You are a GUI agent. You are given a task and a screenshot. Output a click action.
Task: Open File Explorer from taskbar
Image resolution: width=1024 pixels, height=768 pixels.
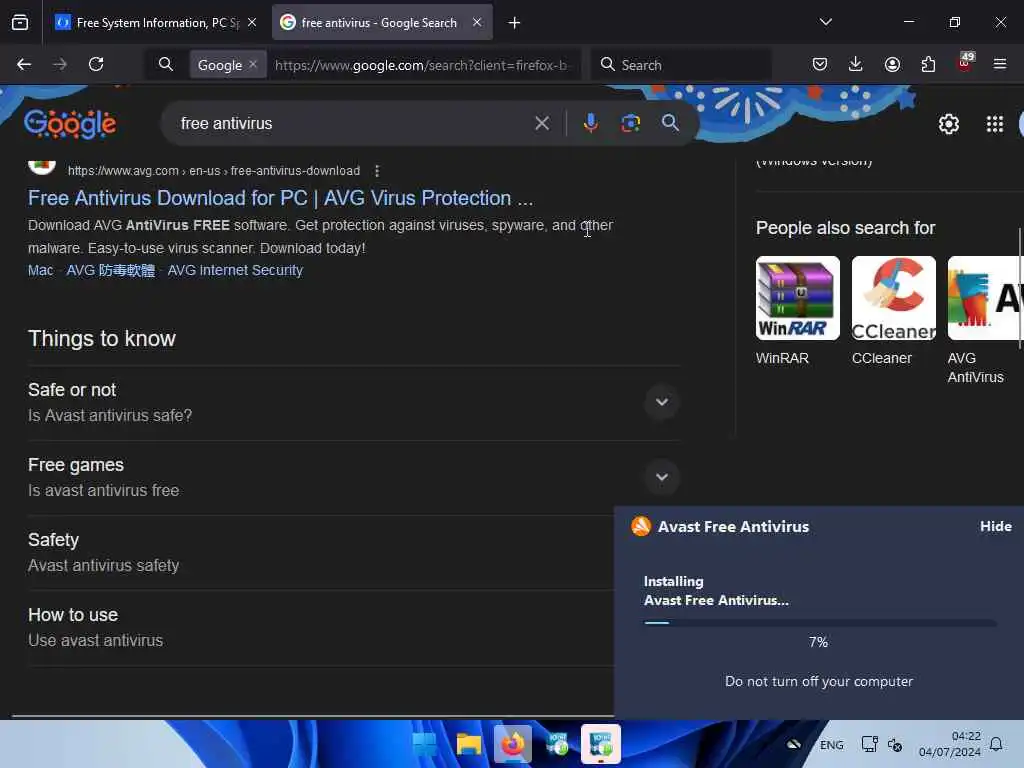tap(468, 744)
